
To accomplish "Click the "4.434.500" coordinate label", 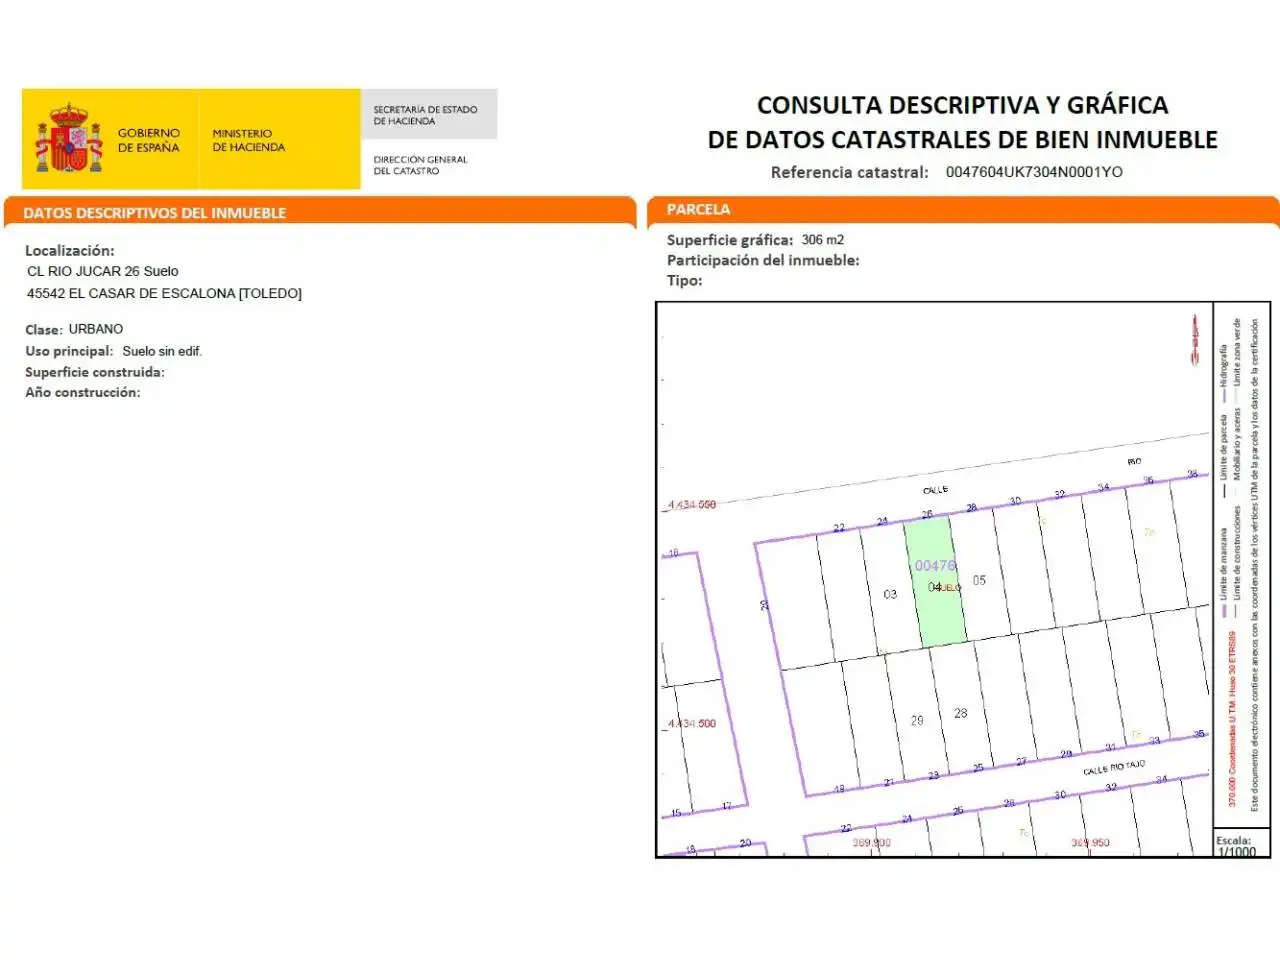I will (692, 723).
